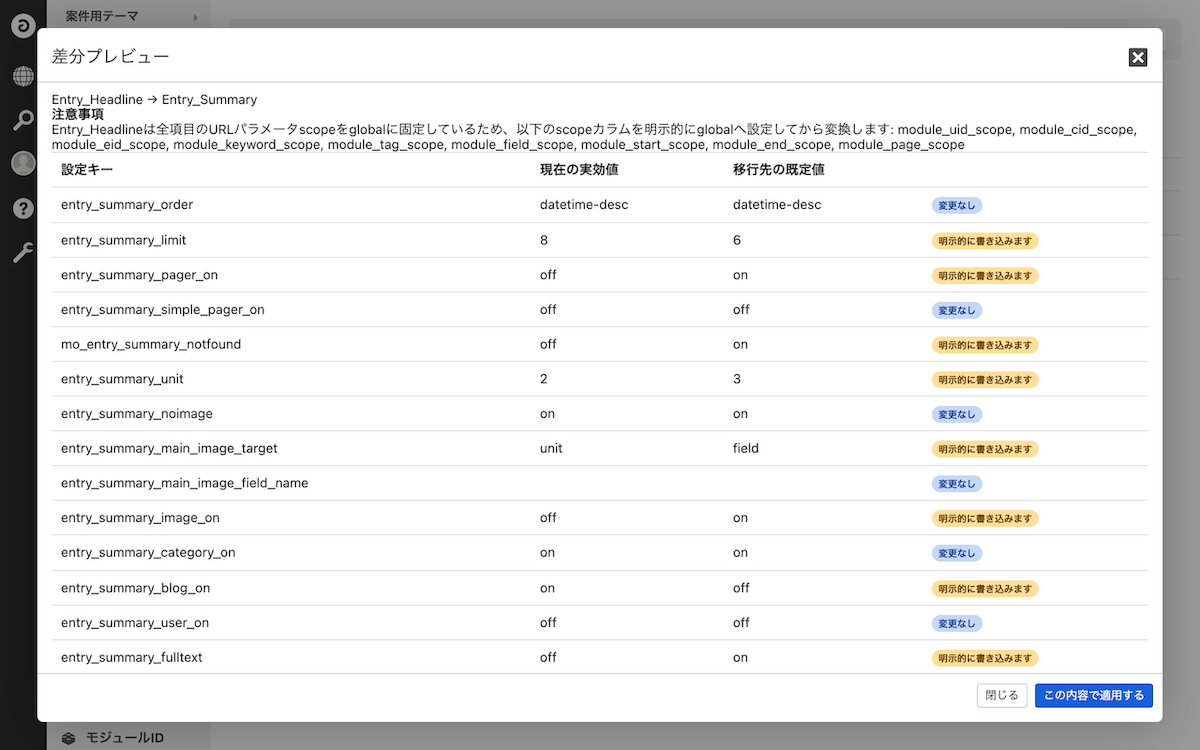The width and height of the screenshot is (1200, 750).
Task: Select the entry_summary_main_image_field_name key
Action: pyautogui.click(x=185, y=483)
